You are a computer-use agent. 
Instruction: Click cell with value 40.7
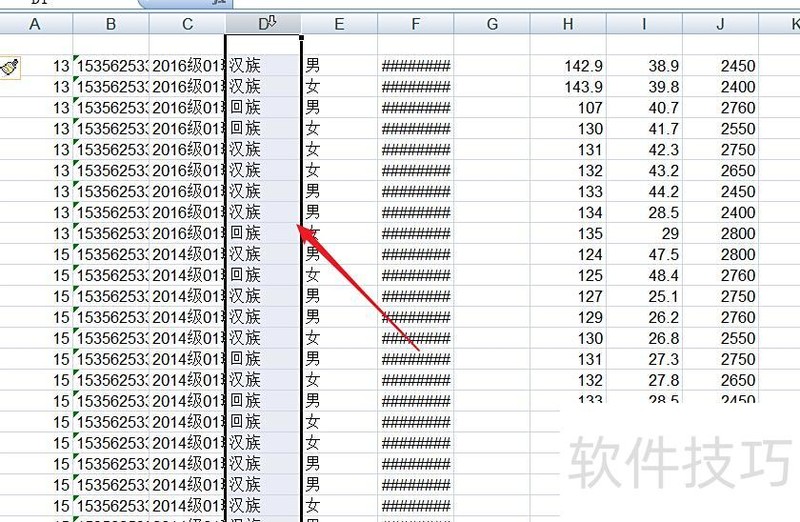[644, 108]
